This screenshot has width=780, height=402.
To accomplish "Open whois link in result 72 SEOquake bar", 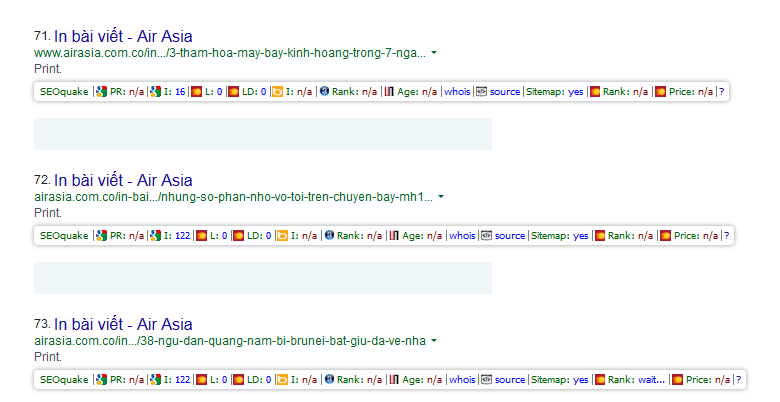I will pyautogui.click(x=462, y=236).
